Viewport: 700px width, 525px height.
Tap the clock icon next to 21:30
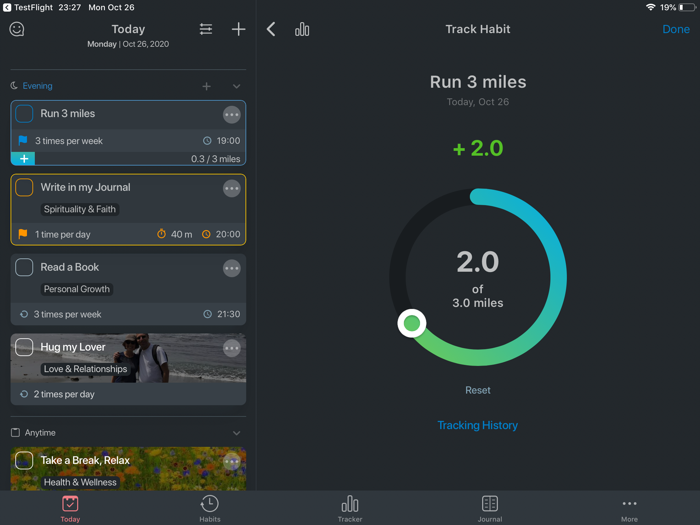pos(208,314)
